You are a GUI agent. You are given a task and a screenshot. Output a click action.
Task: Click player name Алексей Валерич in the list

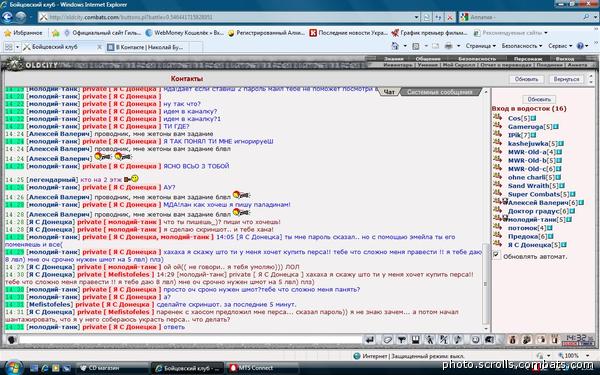coord(538,203)
